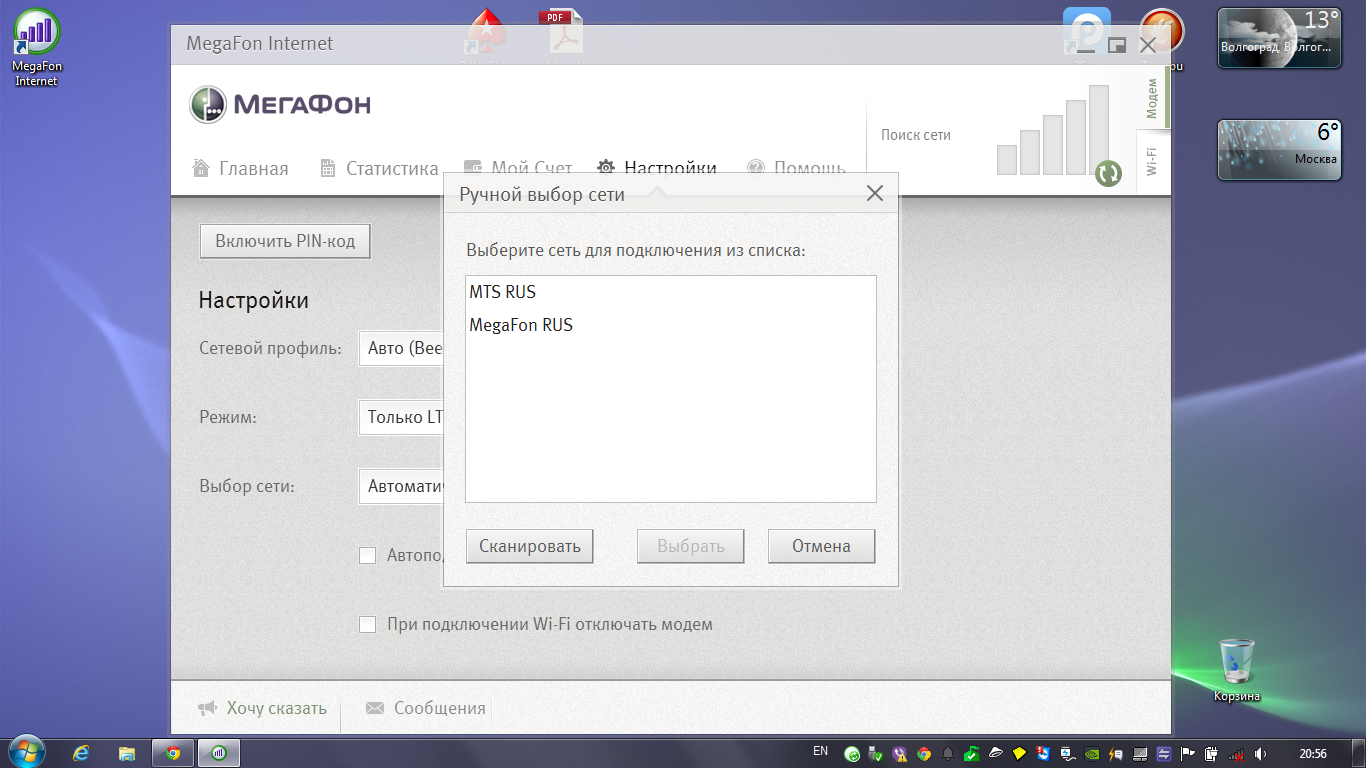Click the Выбрать button
The image size is (1366, 768).
(691, 546)
